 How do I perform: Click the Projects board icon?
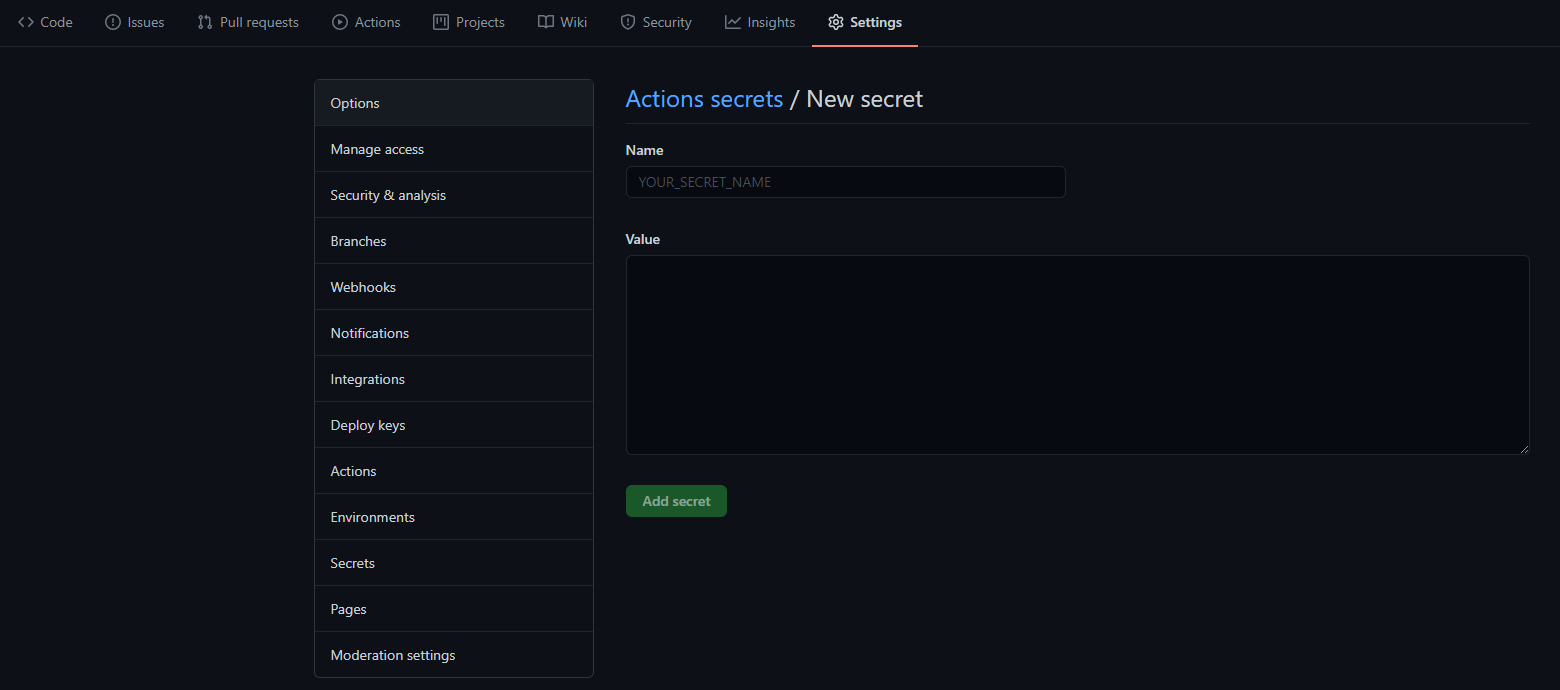point(441,22)
